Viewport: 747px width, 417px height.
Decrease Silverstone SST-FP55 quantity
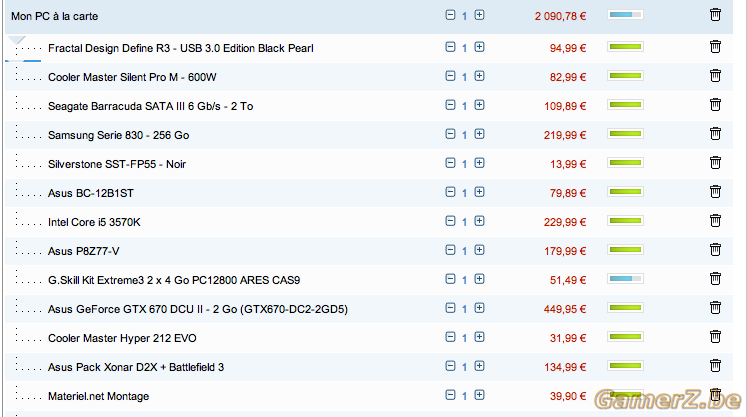click(x=450, y=163)
